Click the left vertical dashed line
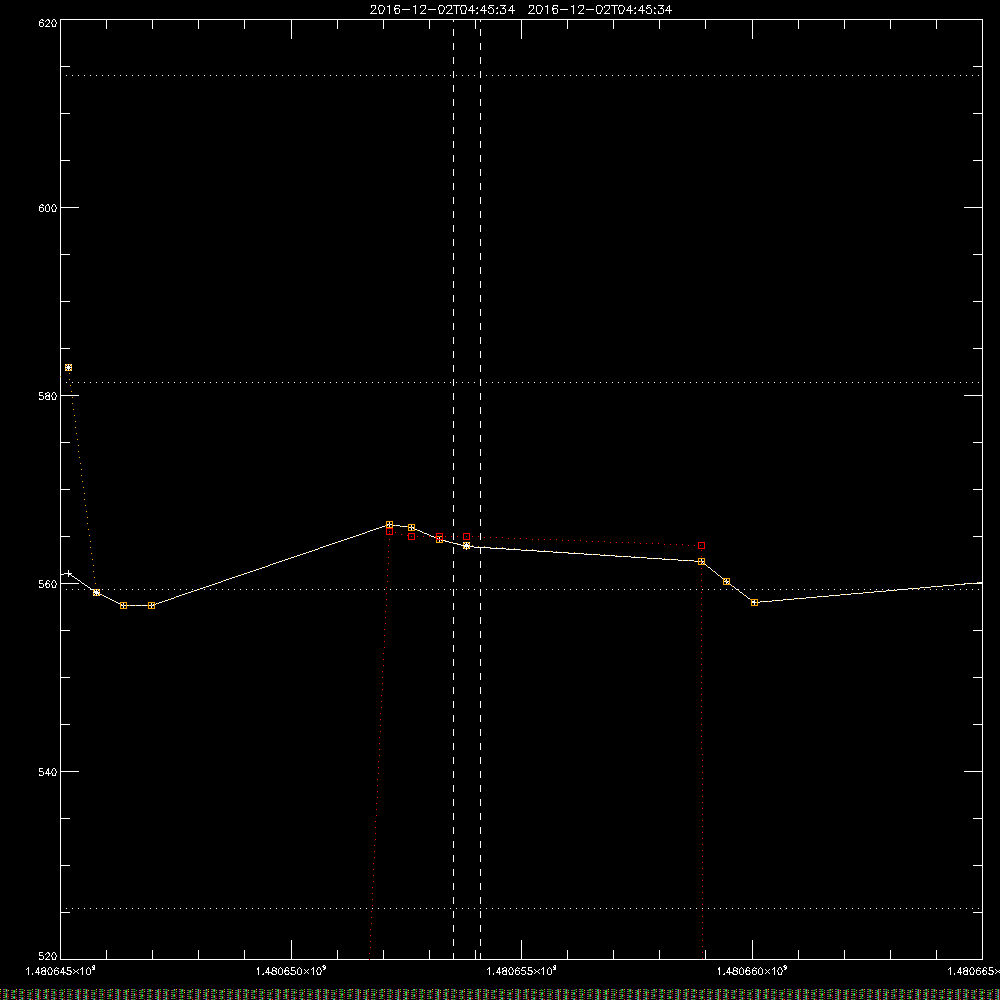Viewport: 1000px width, 1000px height. click(x=453, y=488)
